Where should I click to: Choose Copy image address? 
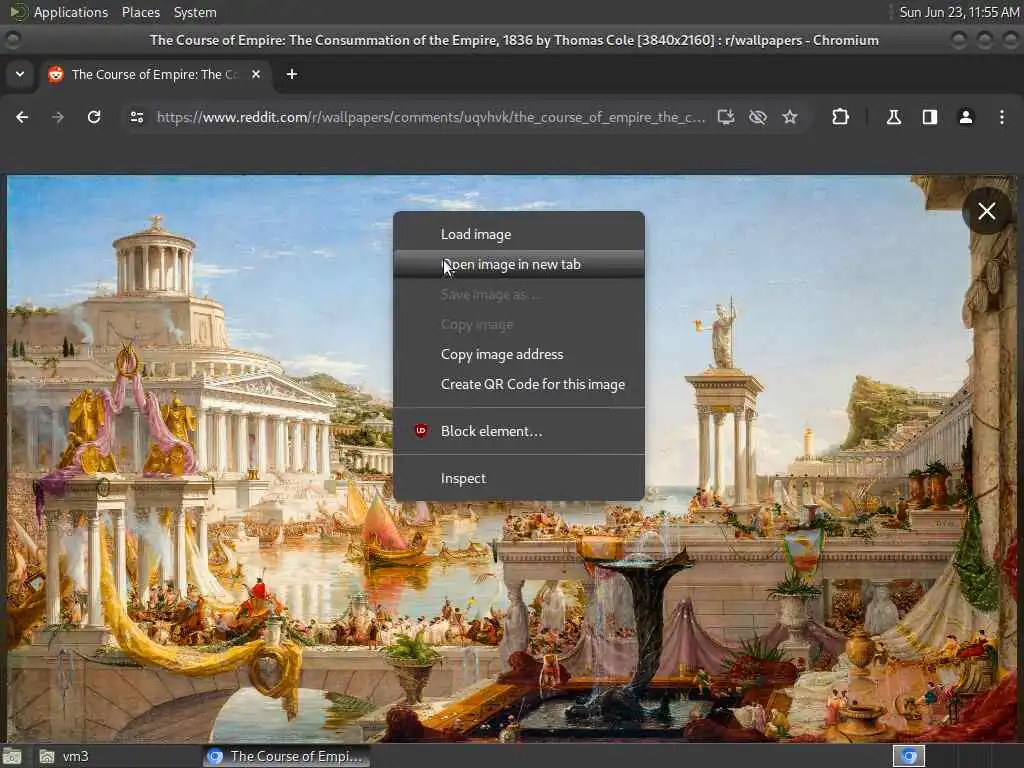pos(519,354)
